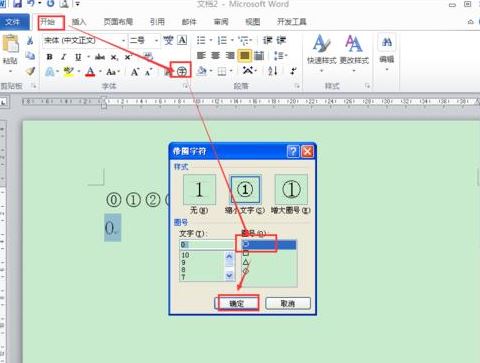Image resolution: width=480 pixels, height=363 pixels.
Task: Open the font size dropdown
Action: point(156,41)
